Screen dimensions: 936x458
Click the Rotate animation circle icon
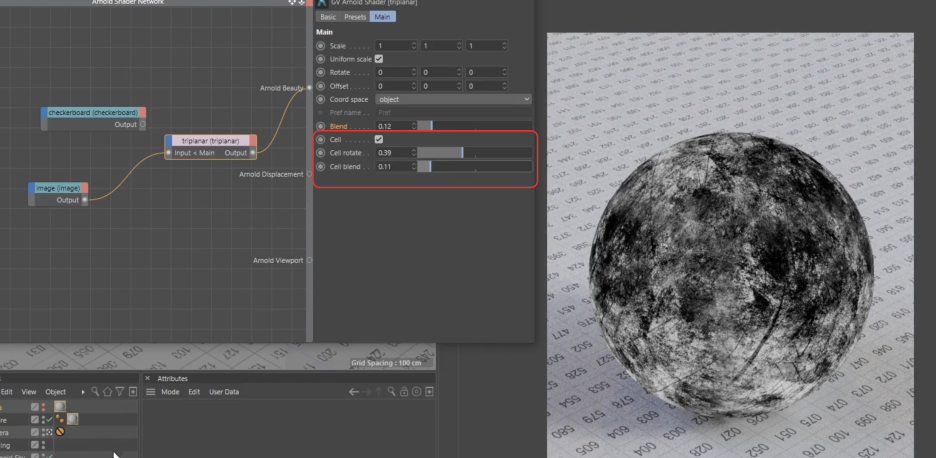coord(321,72)
